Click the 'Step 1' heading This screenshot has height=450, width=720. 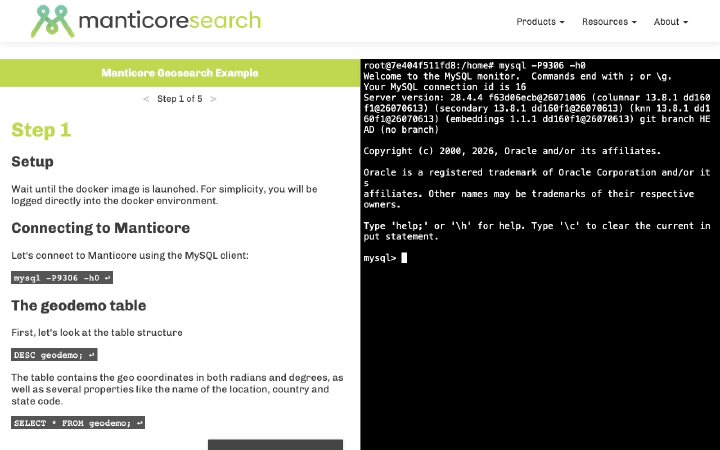point(41,130)
